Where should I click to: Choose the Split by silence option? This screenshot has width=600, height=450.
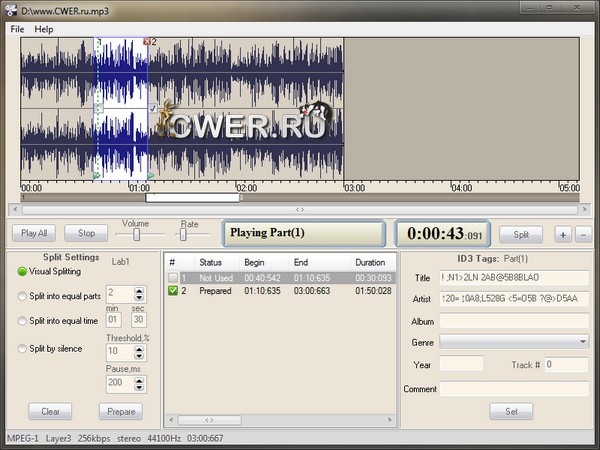pos(23,348)
